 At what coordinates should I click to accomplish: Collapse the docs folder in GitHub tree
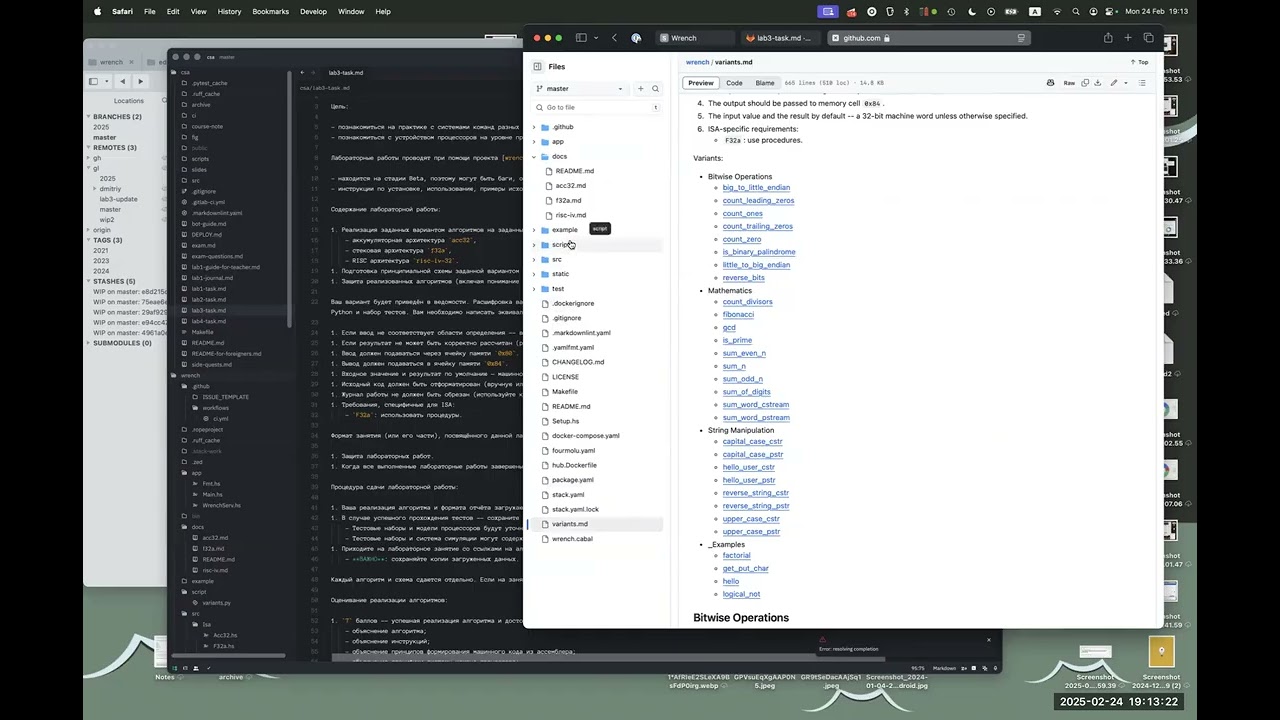pyautogui.click(x=533, y=157)
